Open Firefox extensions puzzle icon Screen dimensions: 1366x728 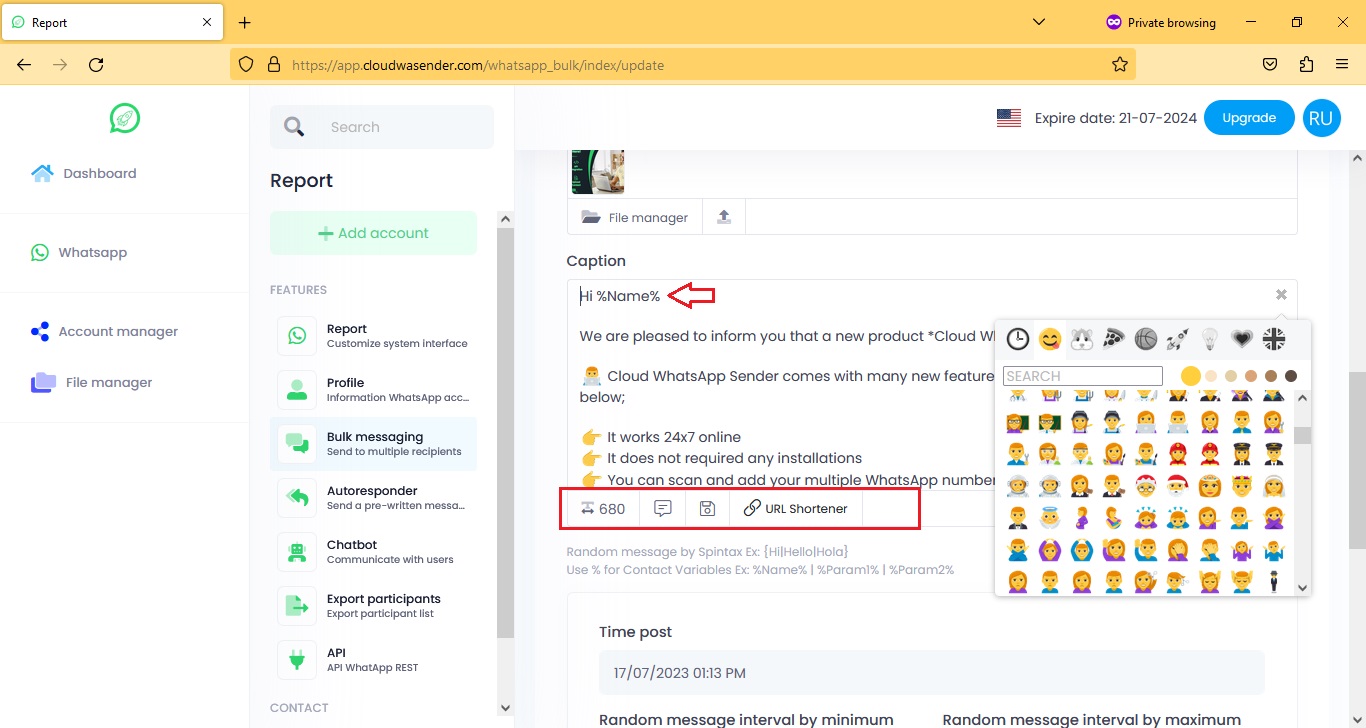(x=1306, y=64)
